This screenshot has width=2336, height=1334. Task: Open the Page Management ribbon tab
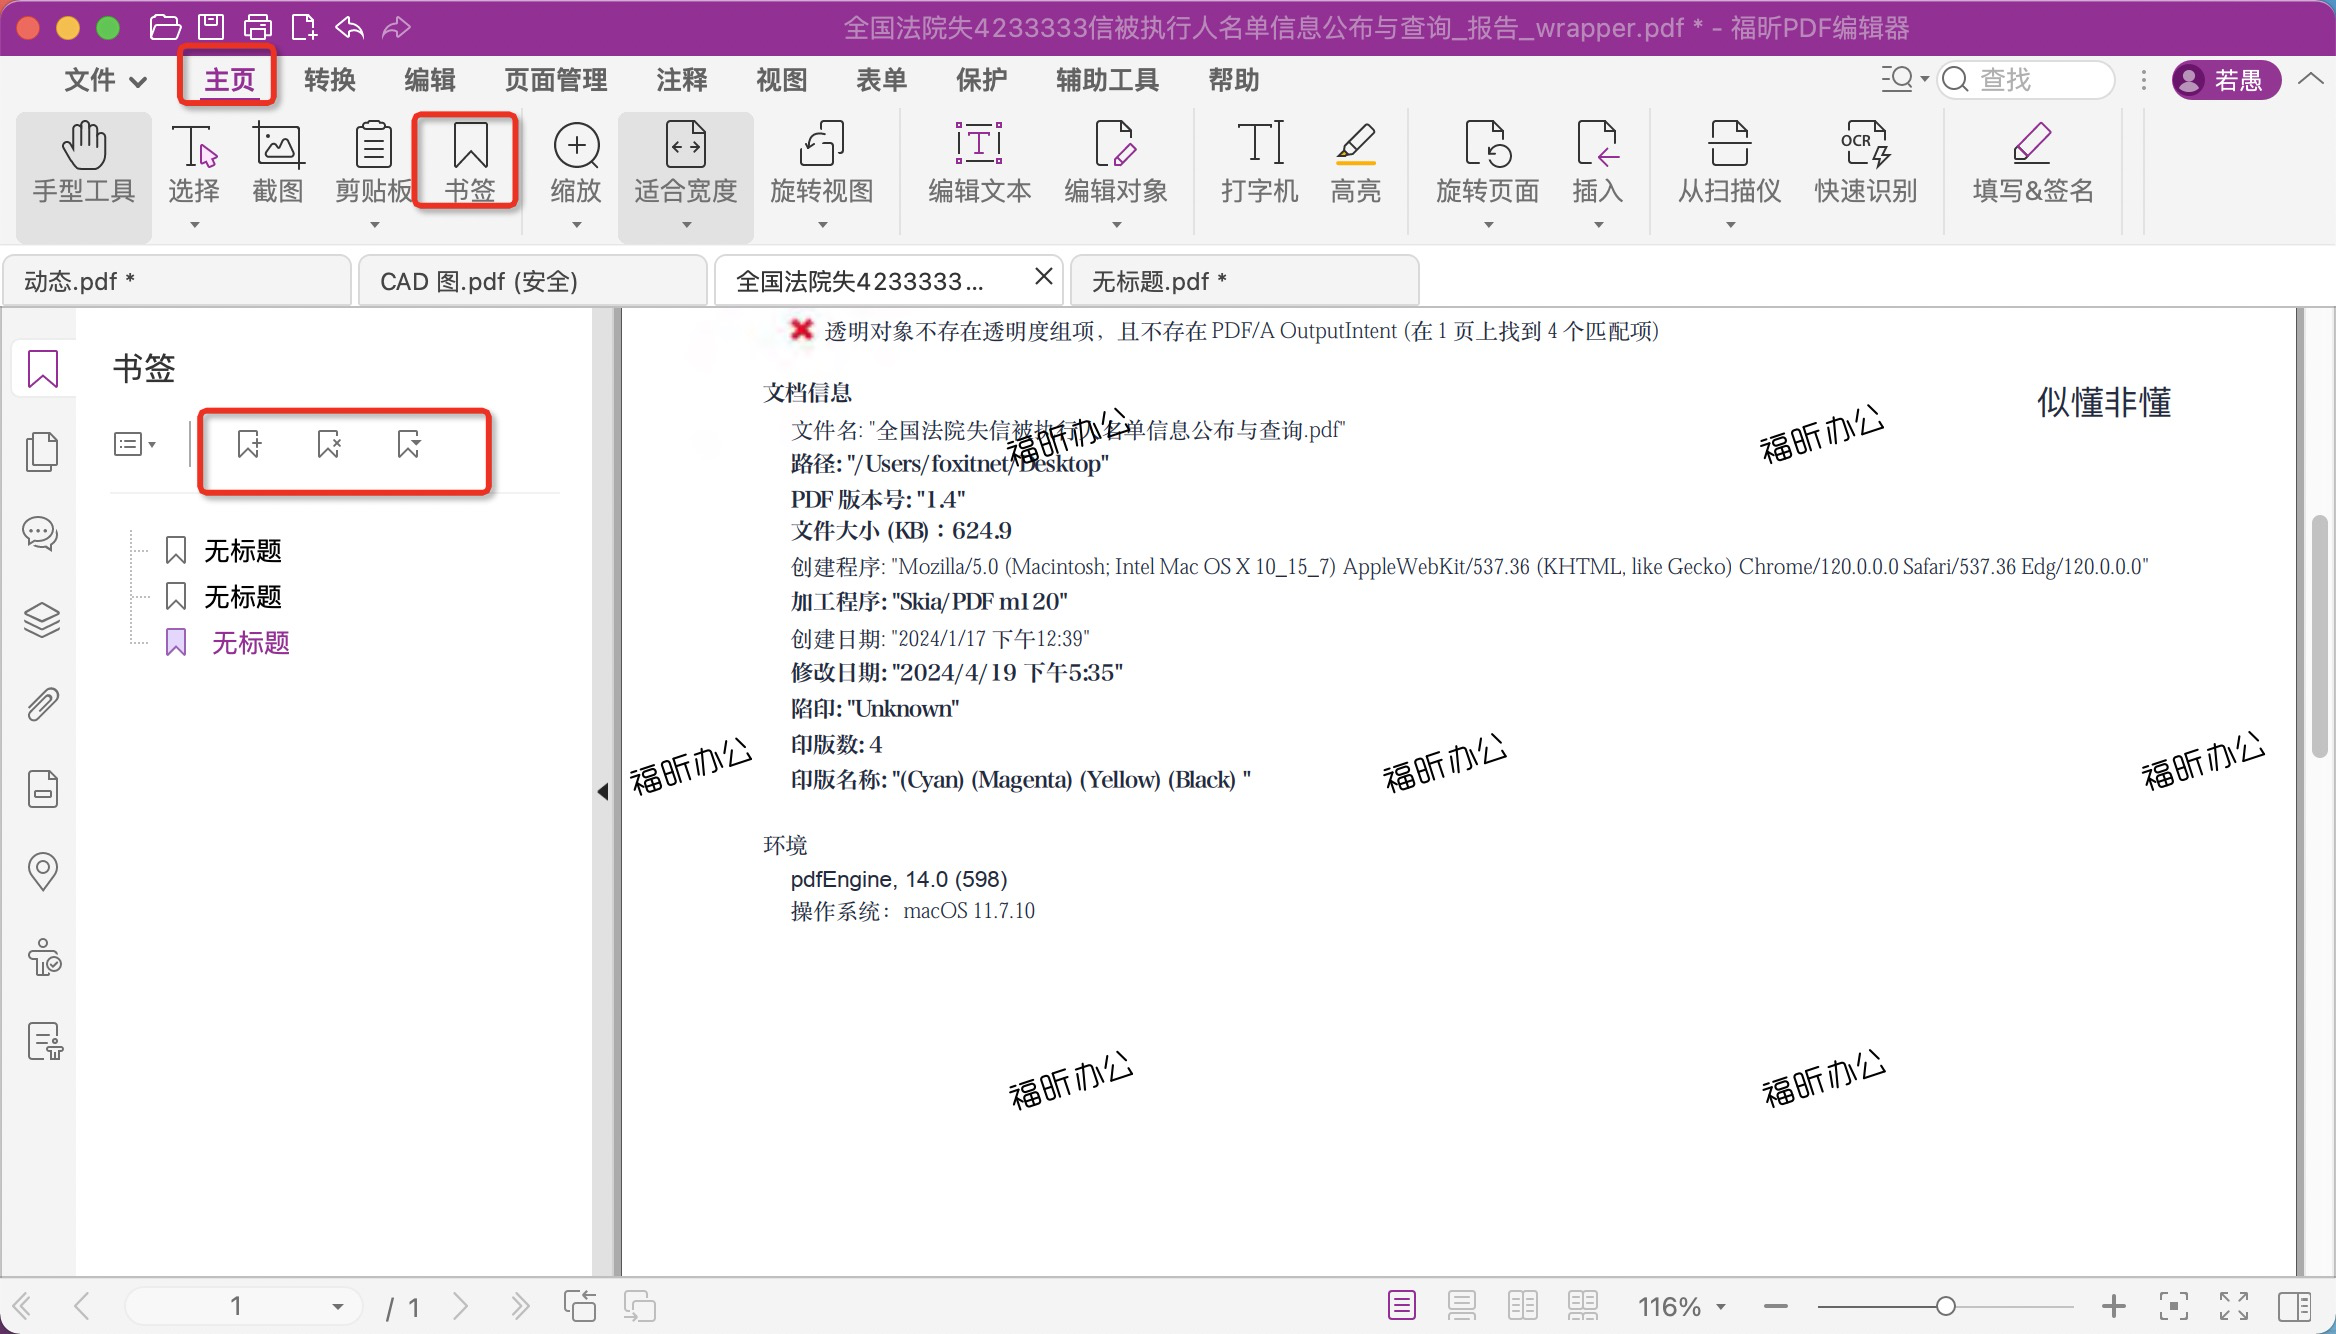pyautogui.click(x=556, y=80)
